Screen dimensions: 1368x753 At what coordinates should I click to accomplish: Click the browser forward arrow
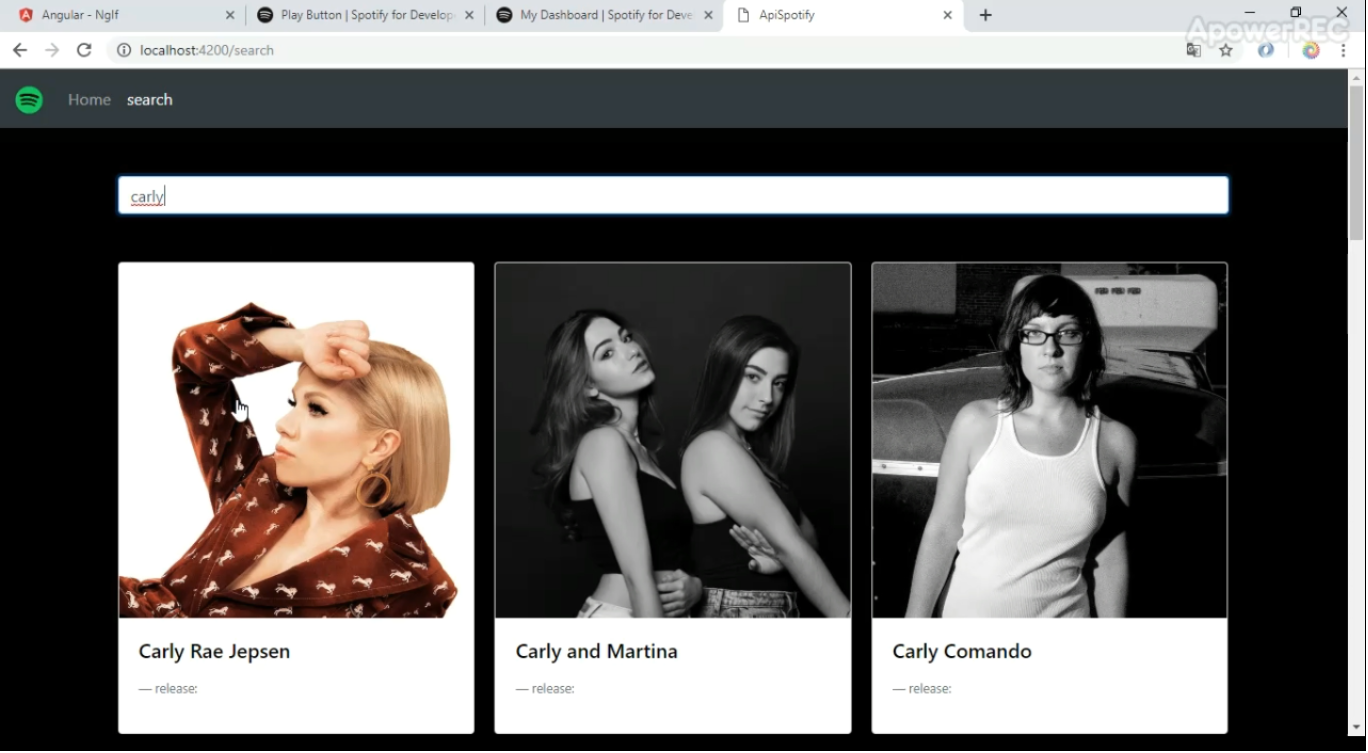[52, 50]
